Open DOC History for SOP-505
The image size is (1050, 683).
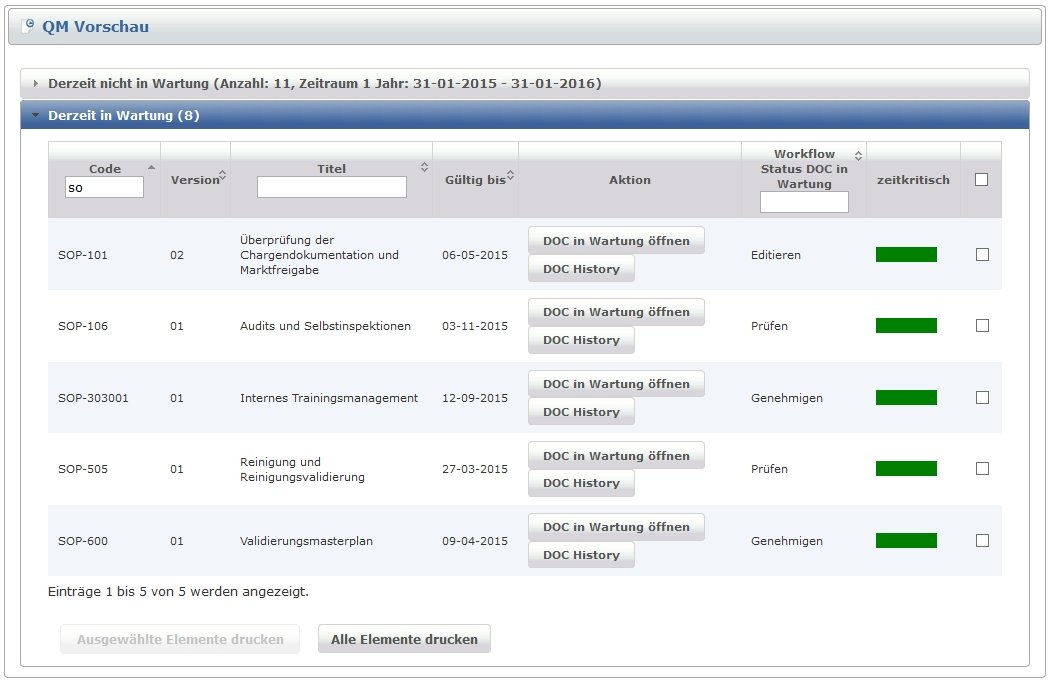coord(581,483)
